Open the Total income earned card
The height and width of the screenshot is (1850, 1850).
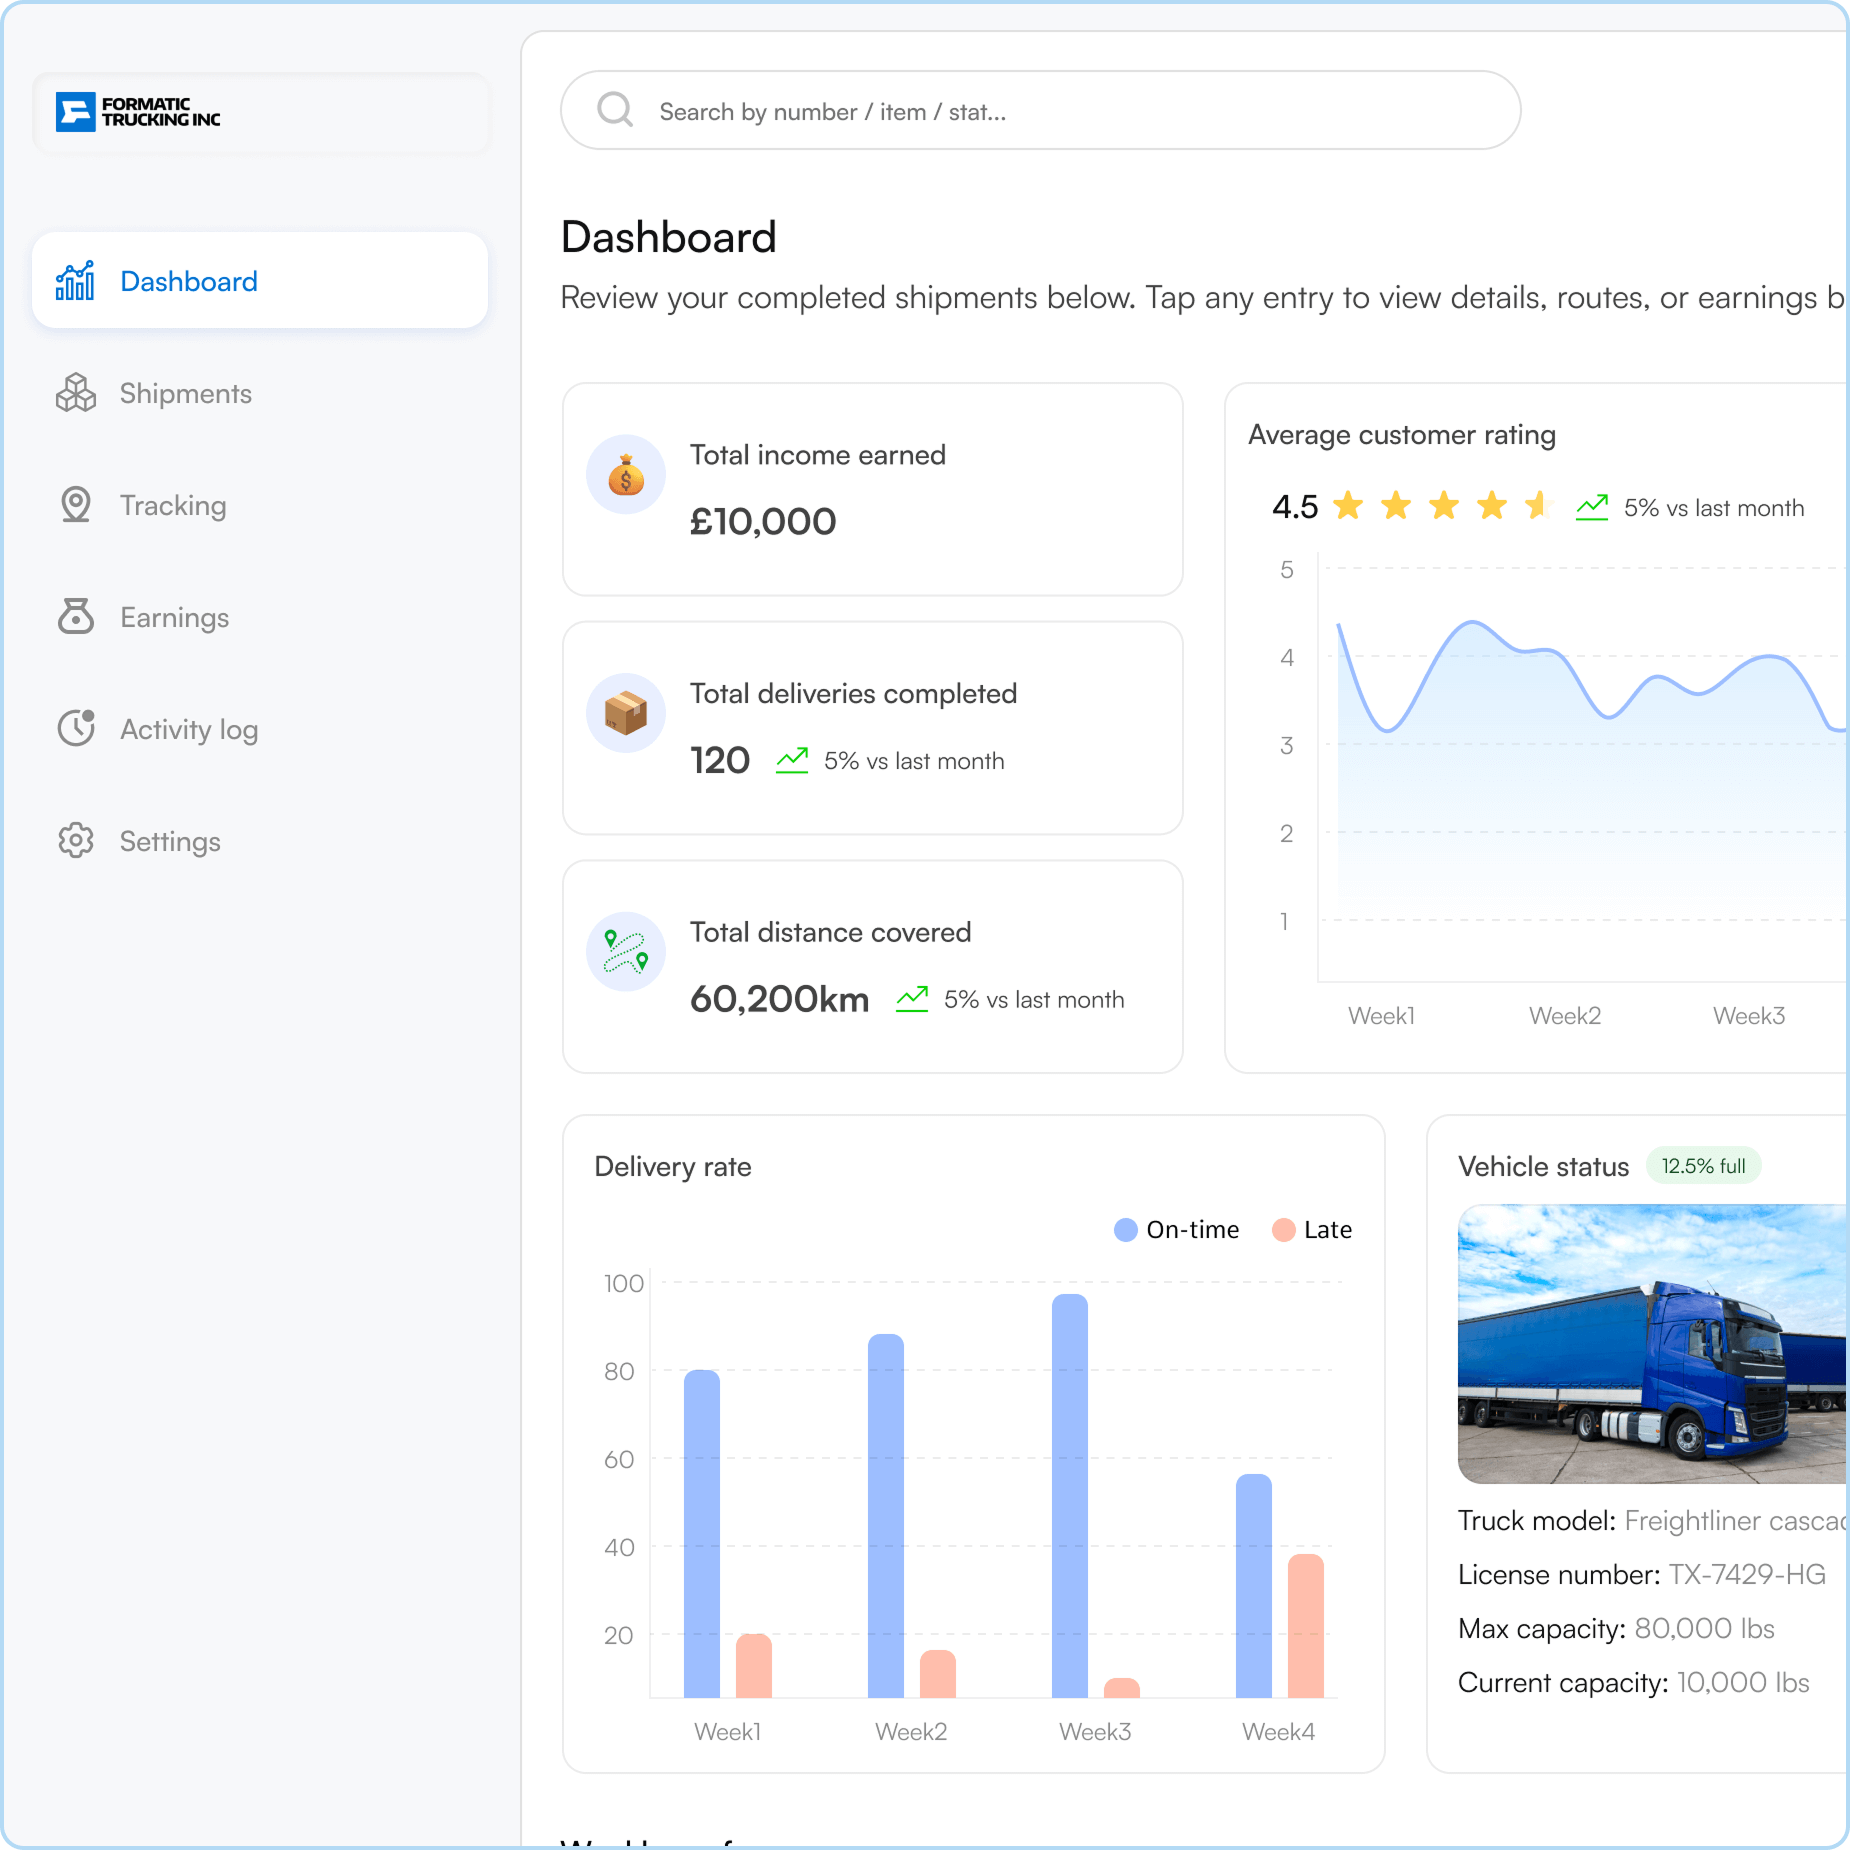click(872, 489)
